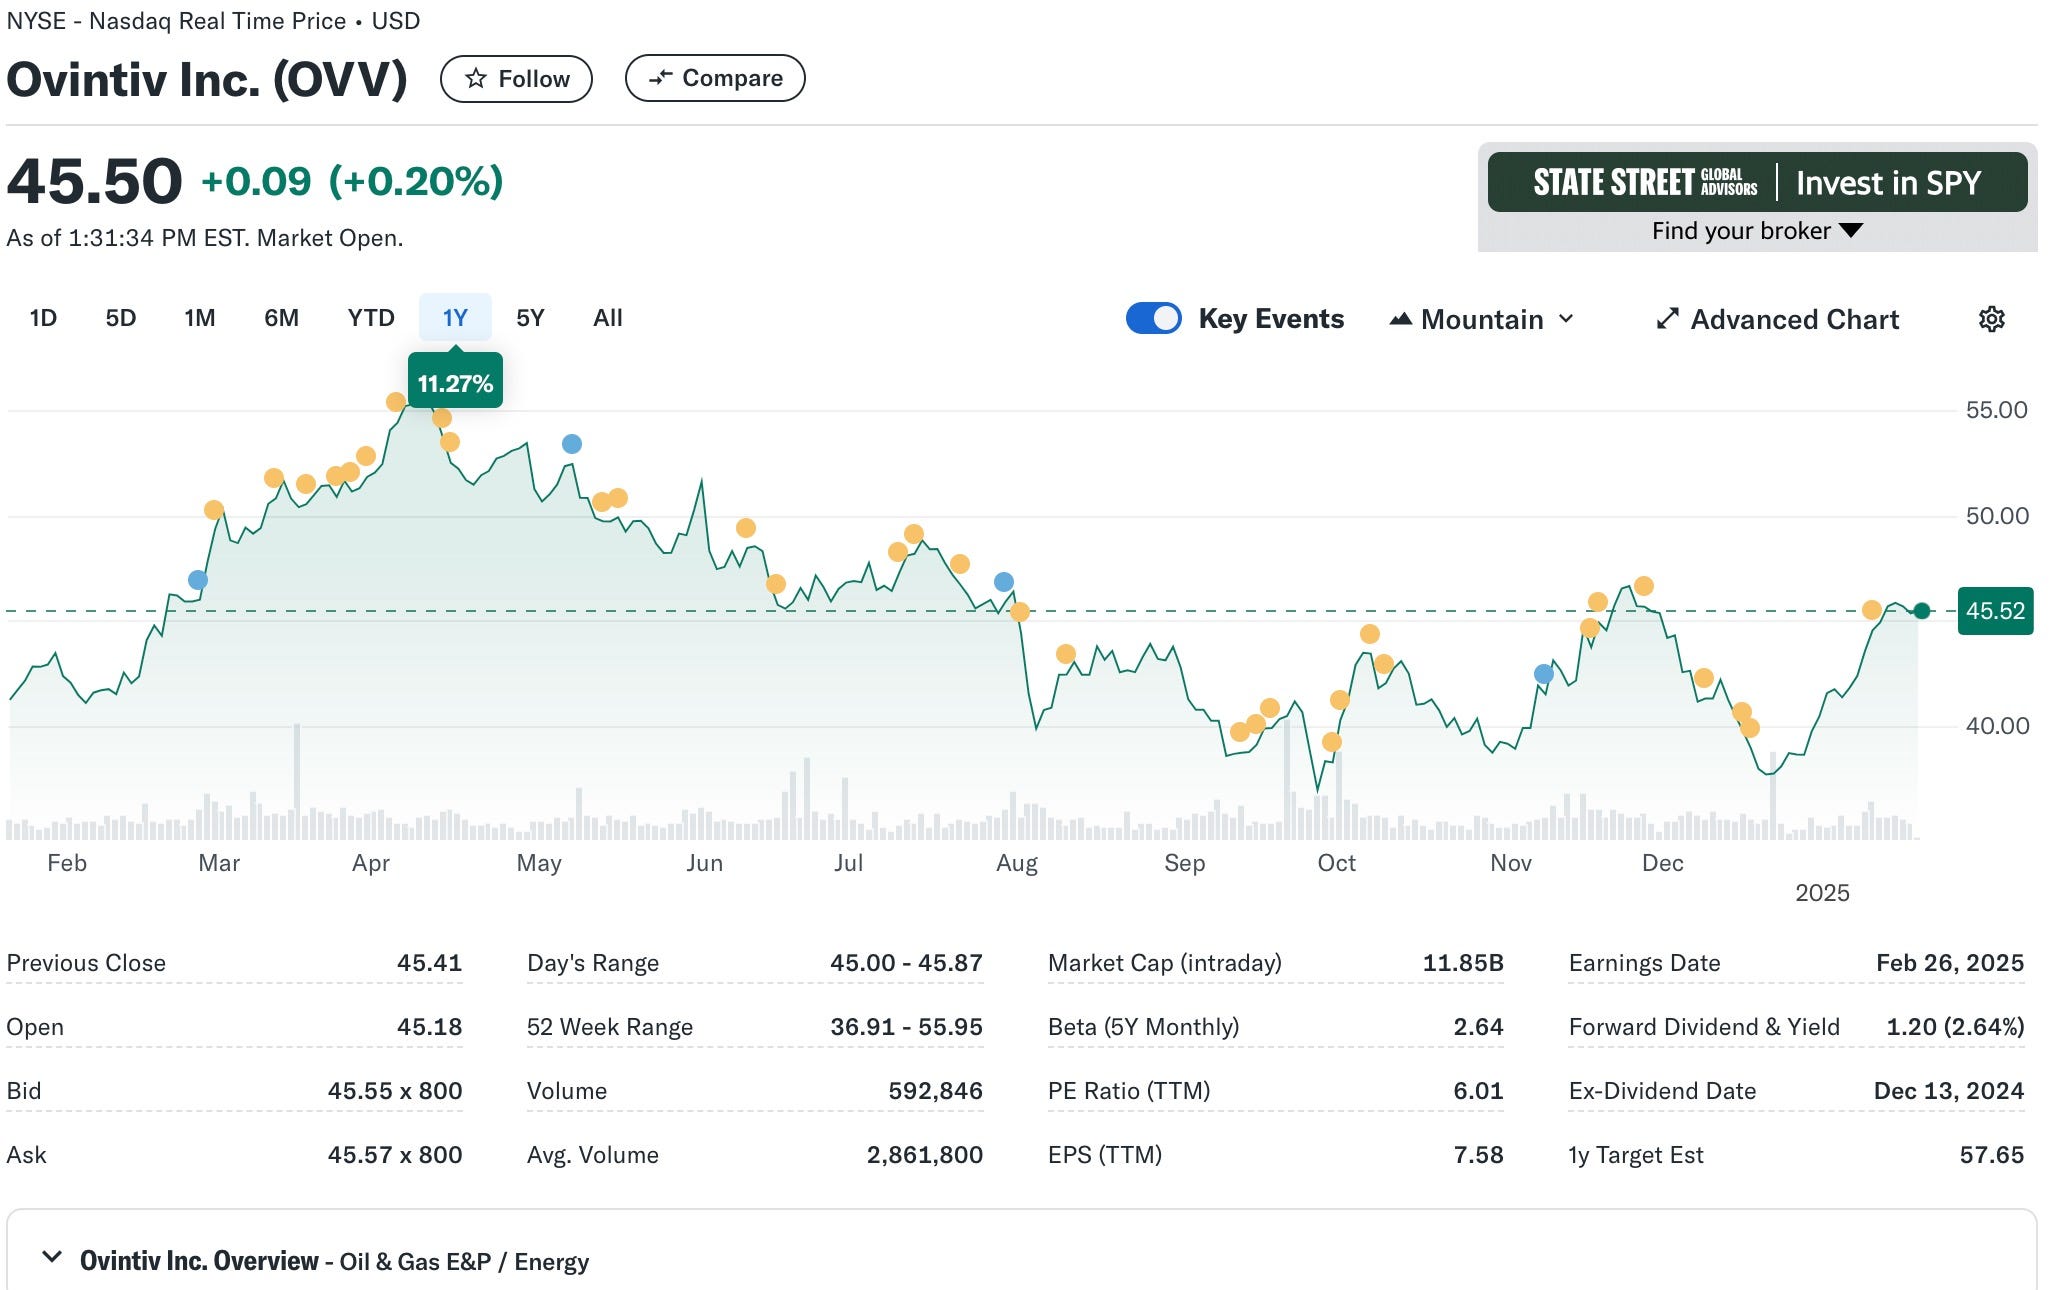
Task: Click the Ovintiv Inc. (OVV) heading
Action: 207,80
